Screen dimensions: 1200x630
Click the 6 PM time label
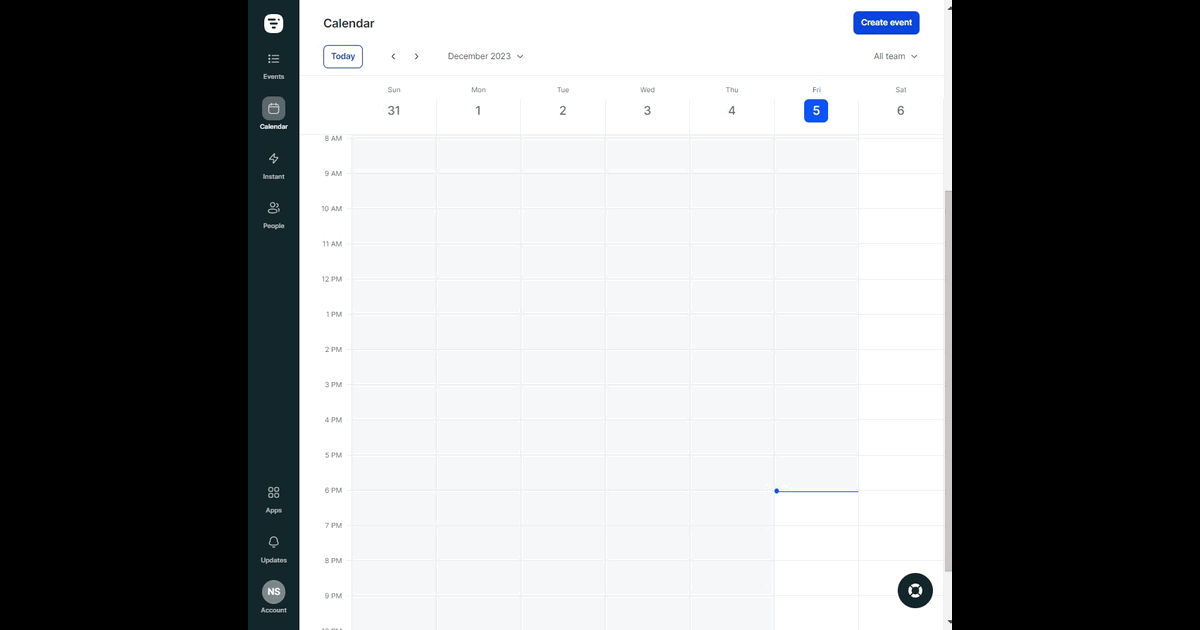(333, 490)
